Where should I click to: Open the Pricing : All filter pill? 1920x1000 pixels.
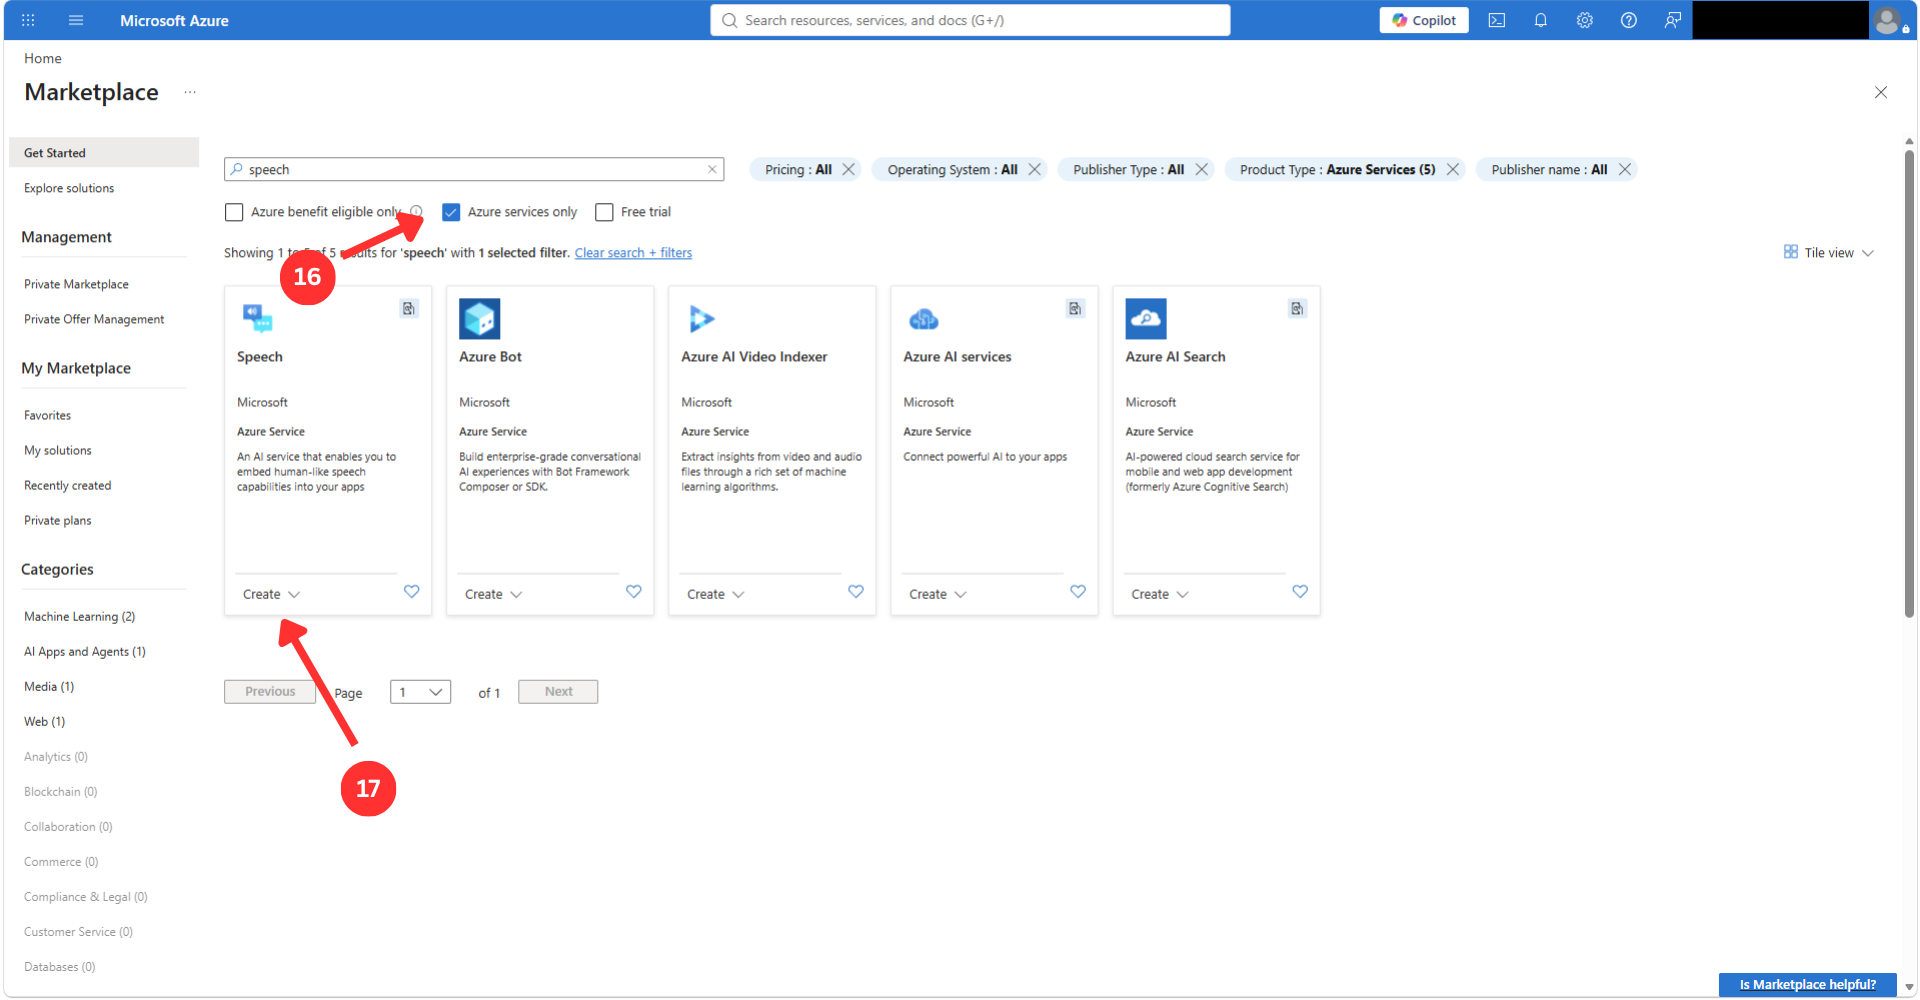[798, 170]
